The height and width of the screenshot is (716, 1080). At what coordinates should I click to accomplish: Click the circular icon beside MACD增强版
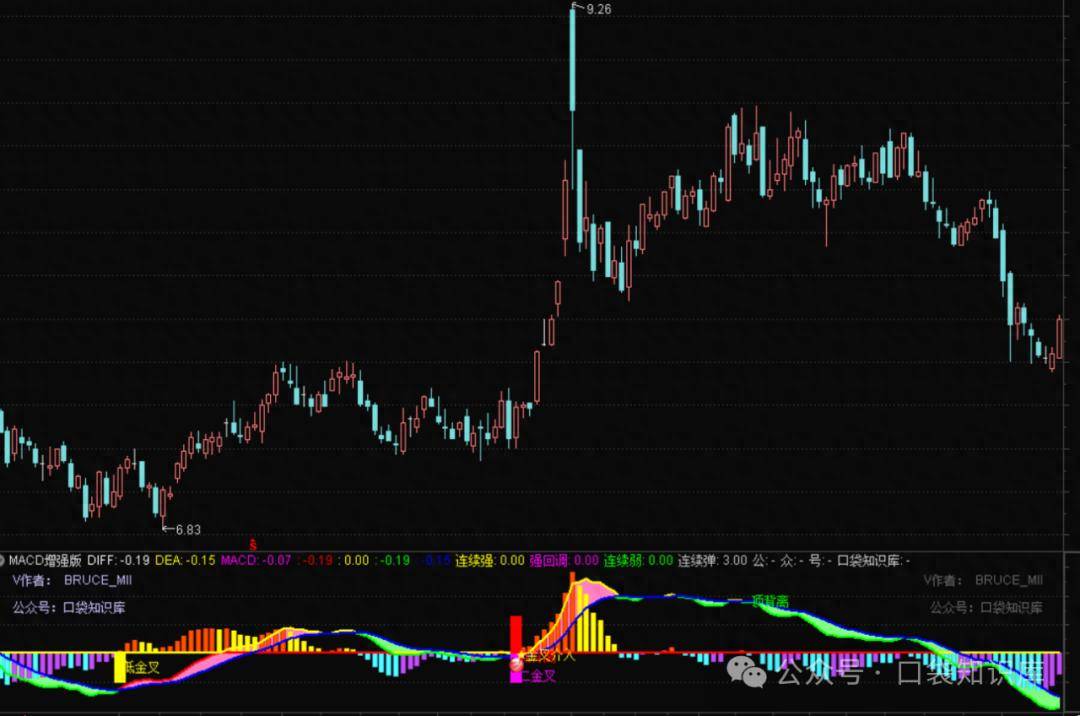(x=2, y=560)
